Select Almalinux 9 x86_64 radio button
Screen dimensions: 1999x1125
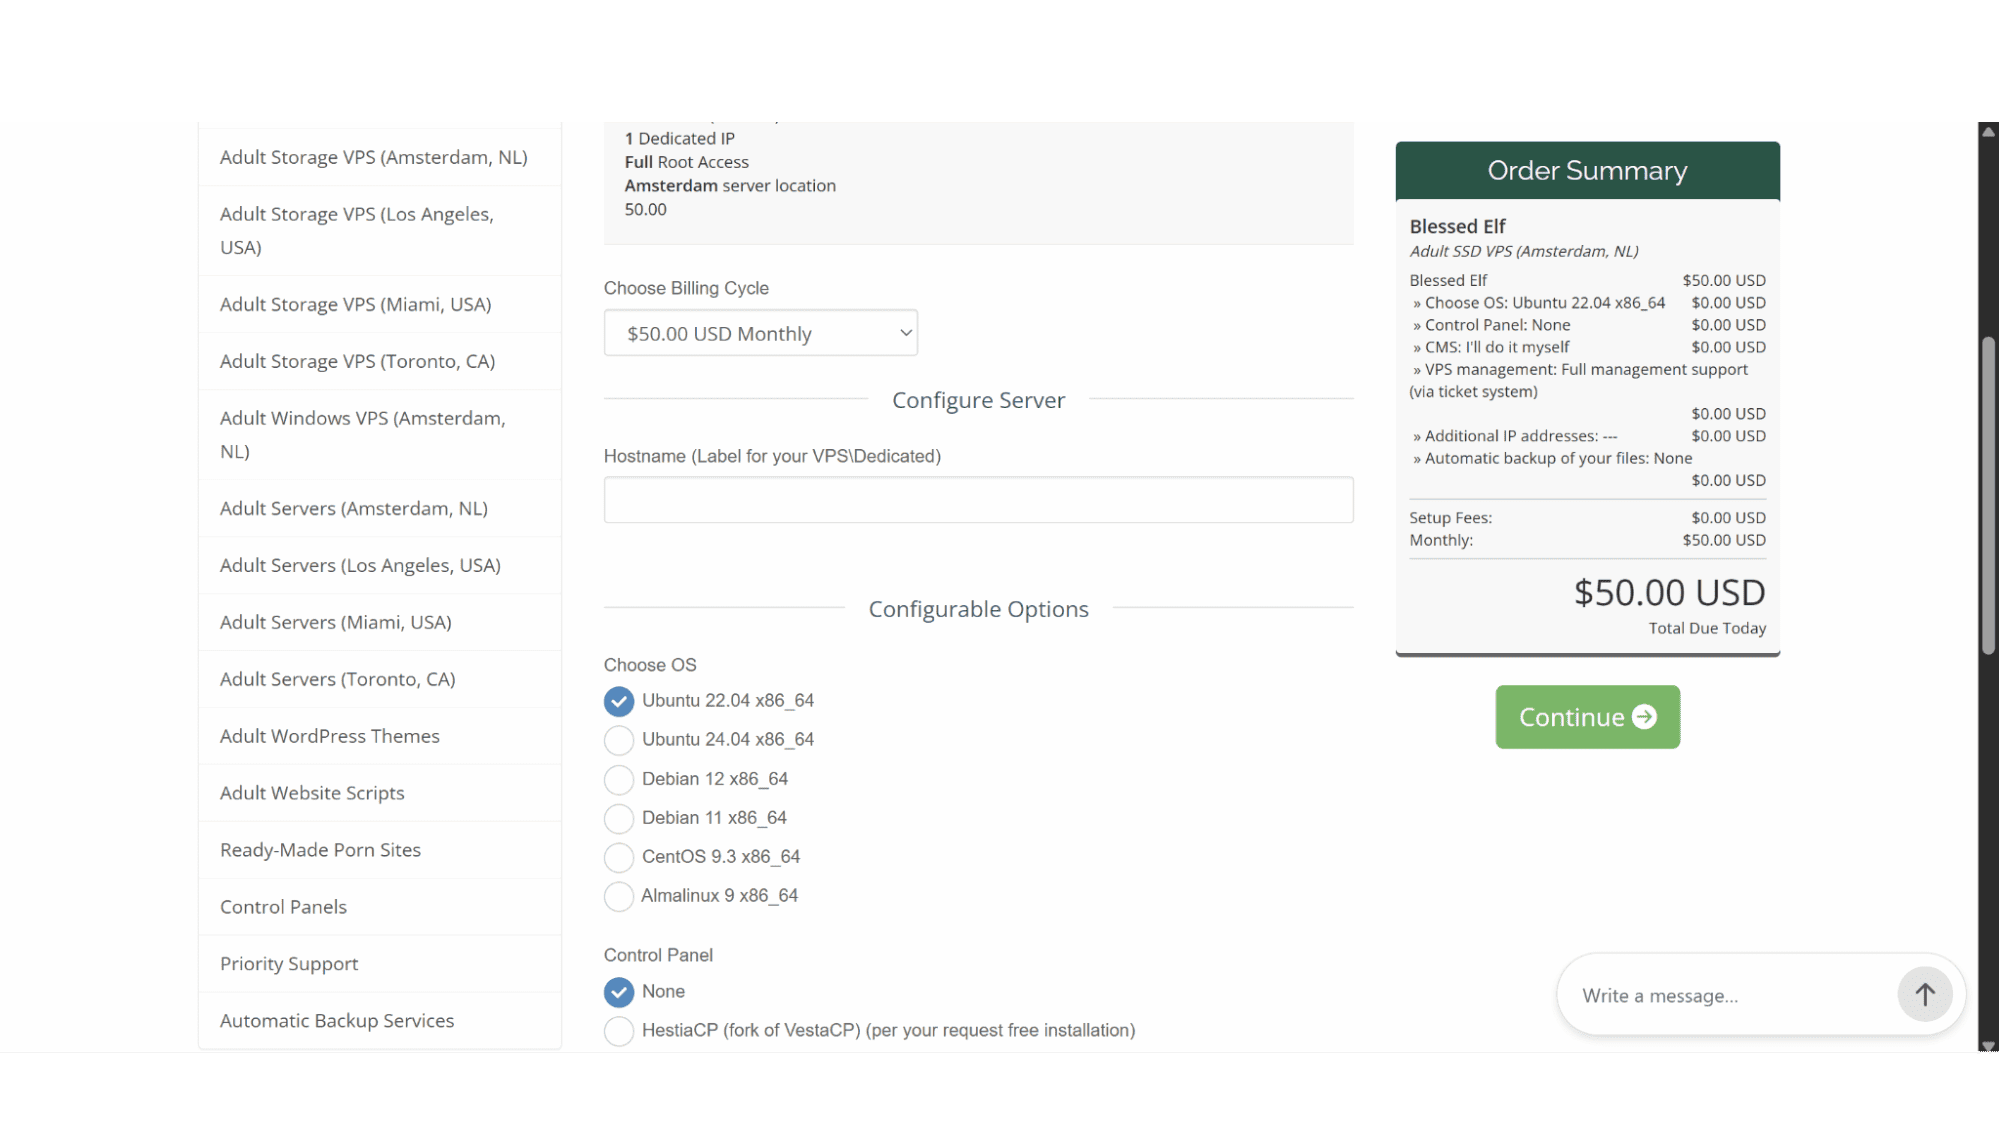point(619,896)
